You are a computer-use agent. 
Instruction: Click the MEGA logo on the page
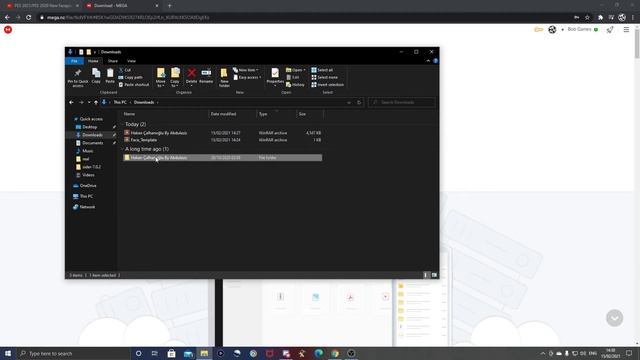click(x=8, y=29)
